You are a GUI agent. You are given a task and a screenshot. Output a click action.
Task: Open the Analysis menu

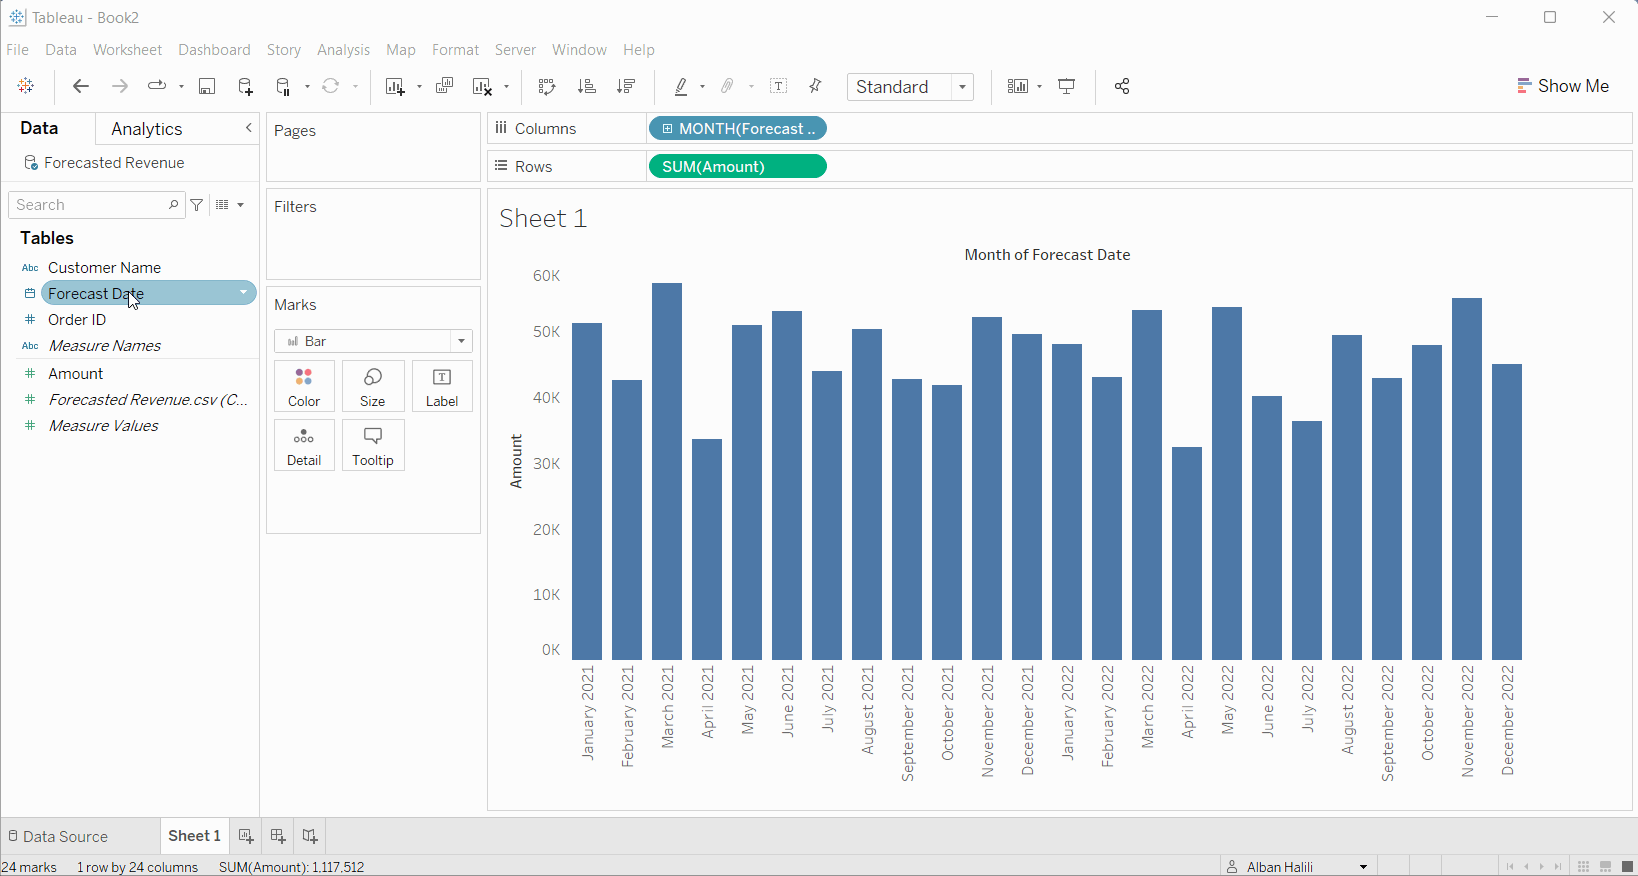(x=343, y=50)
